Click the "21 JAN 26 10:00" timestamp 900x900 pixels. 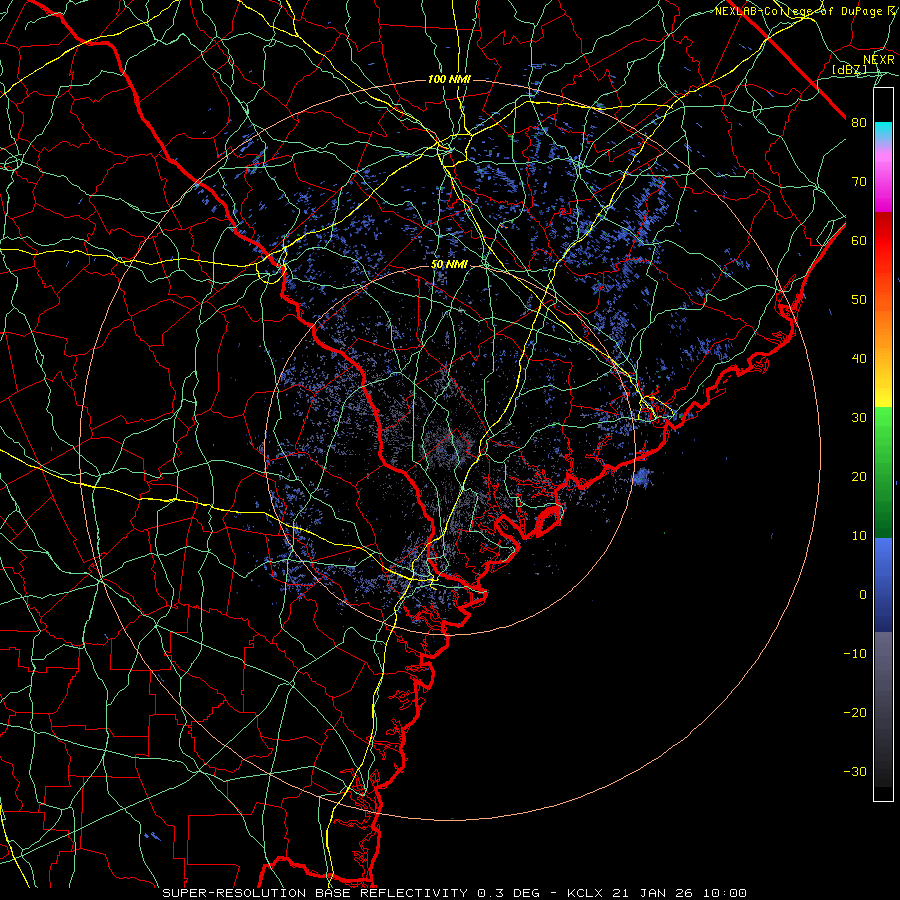click(680, 893)
